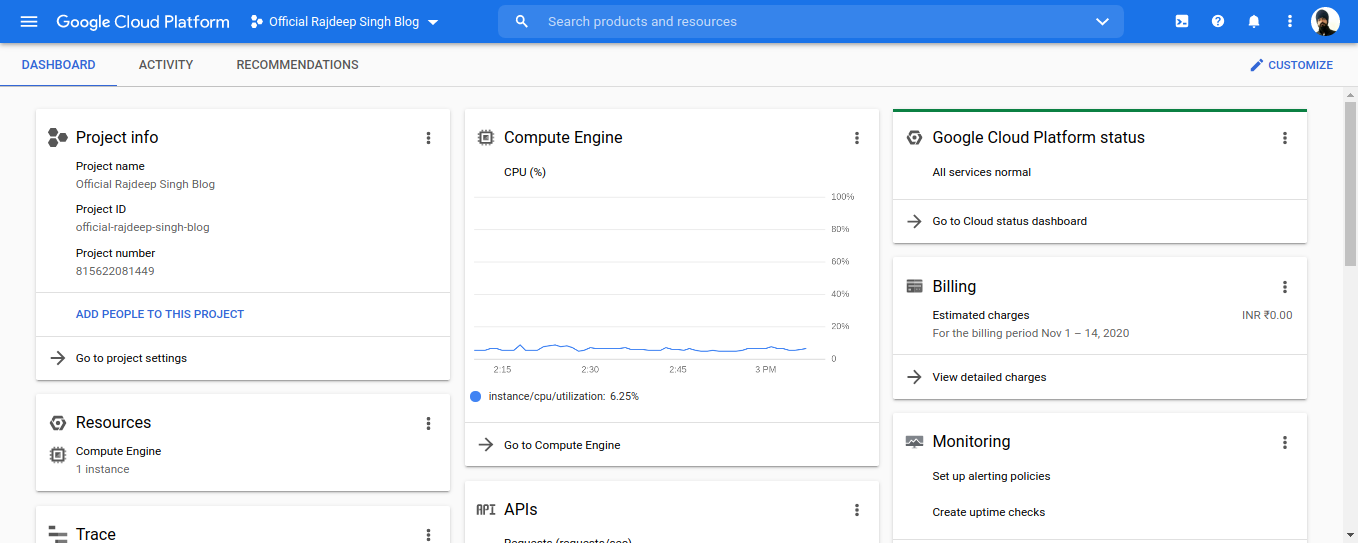Open the Help question mark icon
The image size is (1358, 543).
click(1218, 22)
